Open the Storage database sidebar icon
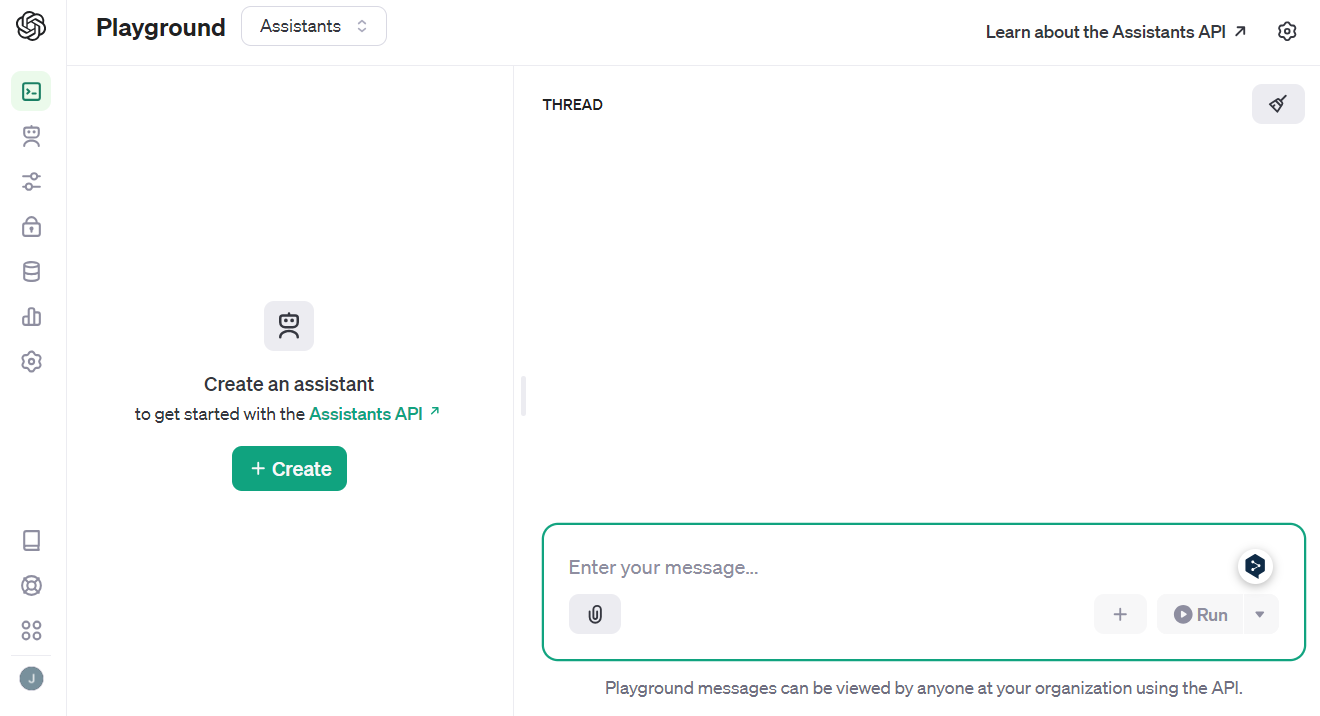The width and height of the screenshot is (1320, 716). pos(31,272)
